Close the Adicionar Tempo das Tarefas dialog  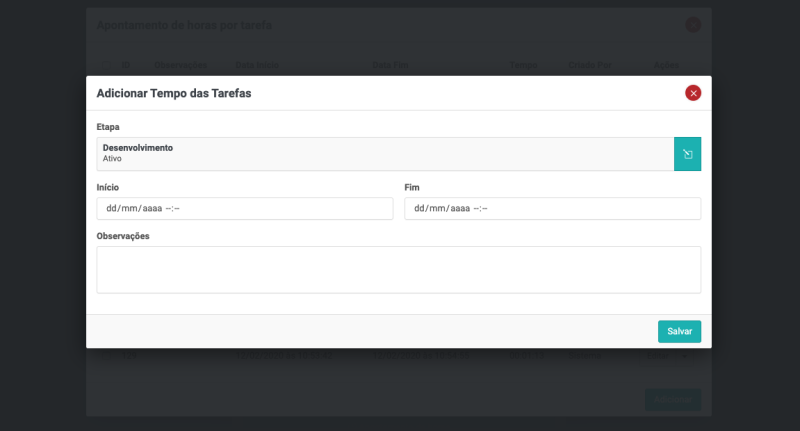coord(693,93)
